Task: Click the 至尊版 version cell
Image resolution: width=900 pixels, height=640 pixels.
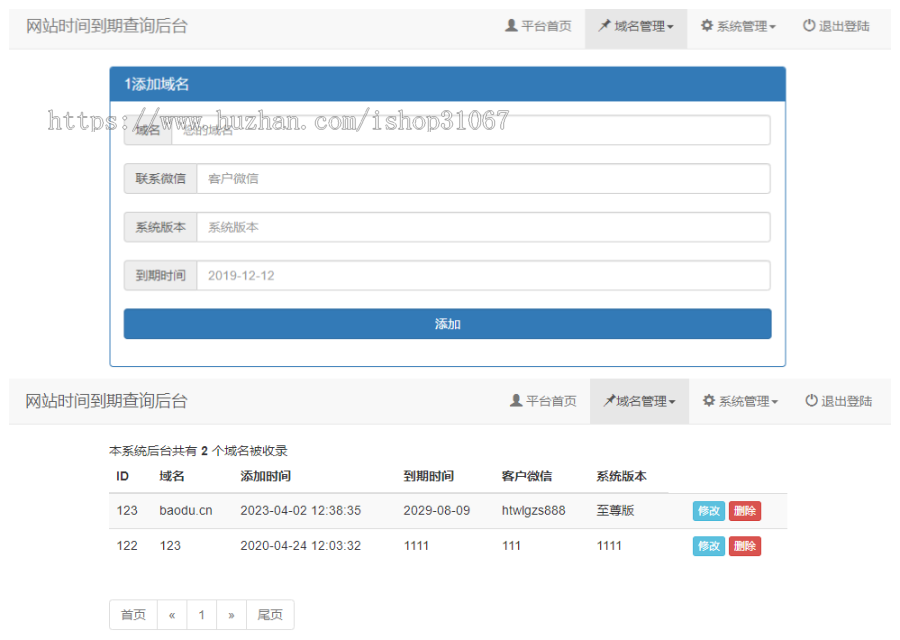Action: point(615,510)
